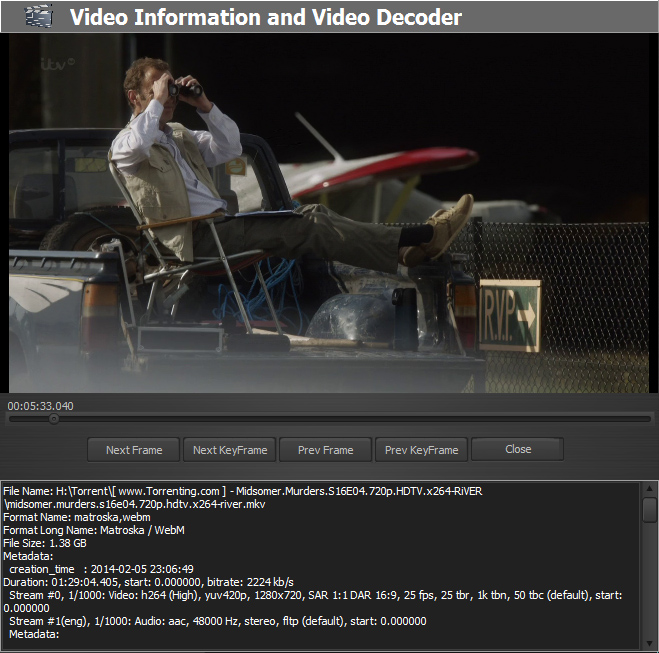
Task: Close the Video Information dialog
Action: 518,449
